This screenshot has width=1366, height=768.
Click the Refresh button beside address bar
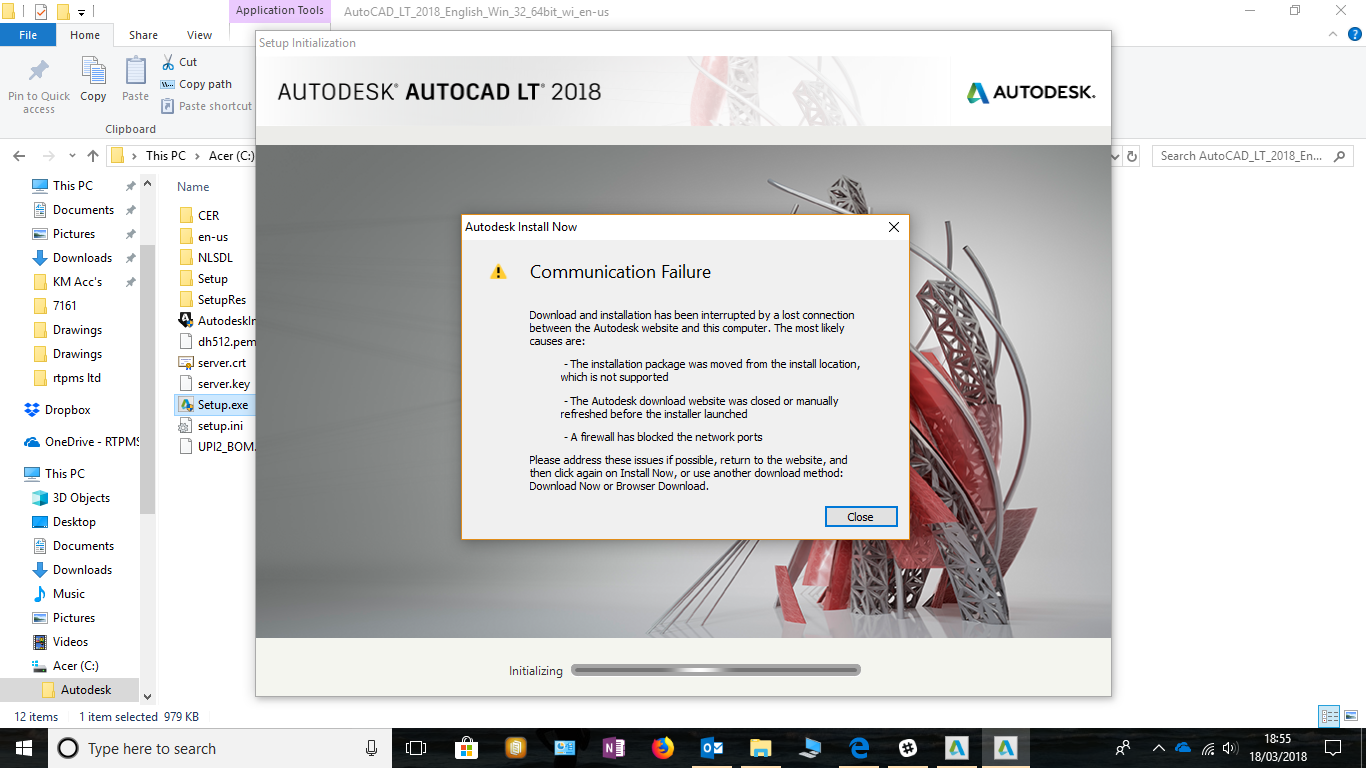coord(1132,156)
